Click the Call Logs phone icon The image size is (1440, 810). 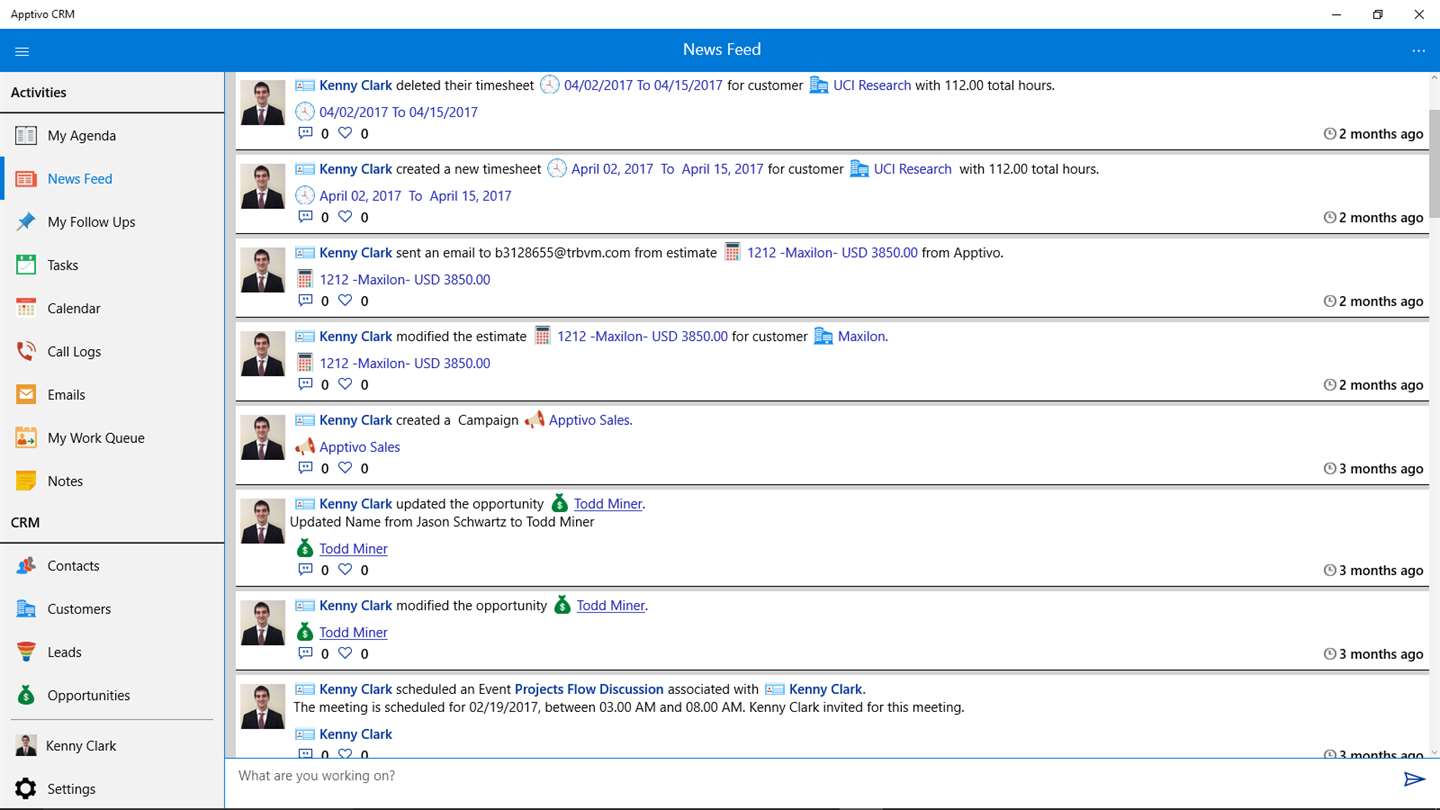click(26, 351)
